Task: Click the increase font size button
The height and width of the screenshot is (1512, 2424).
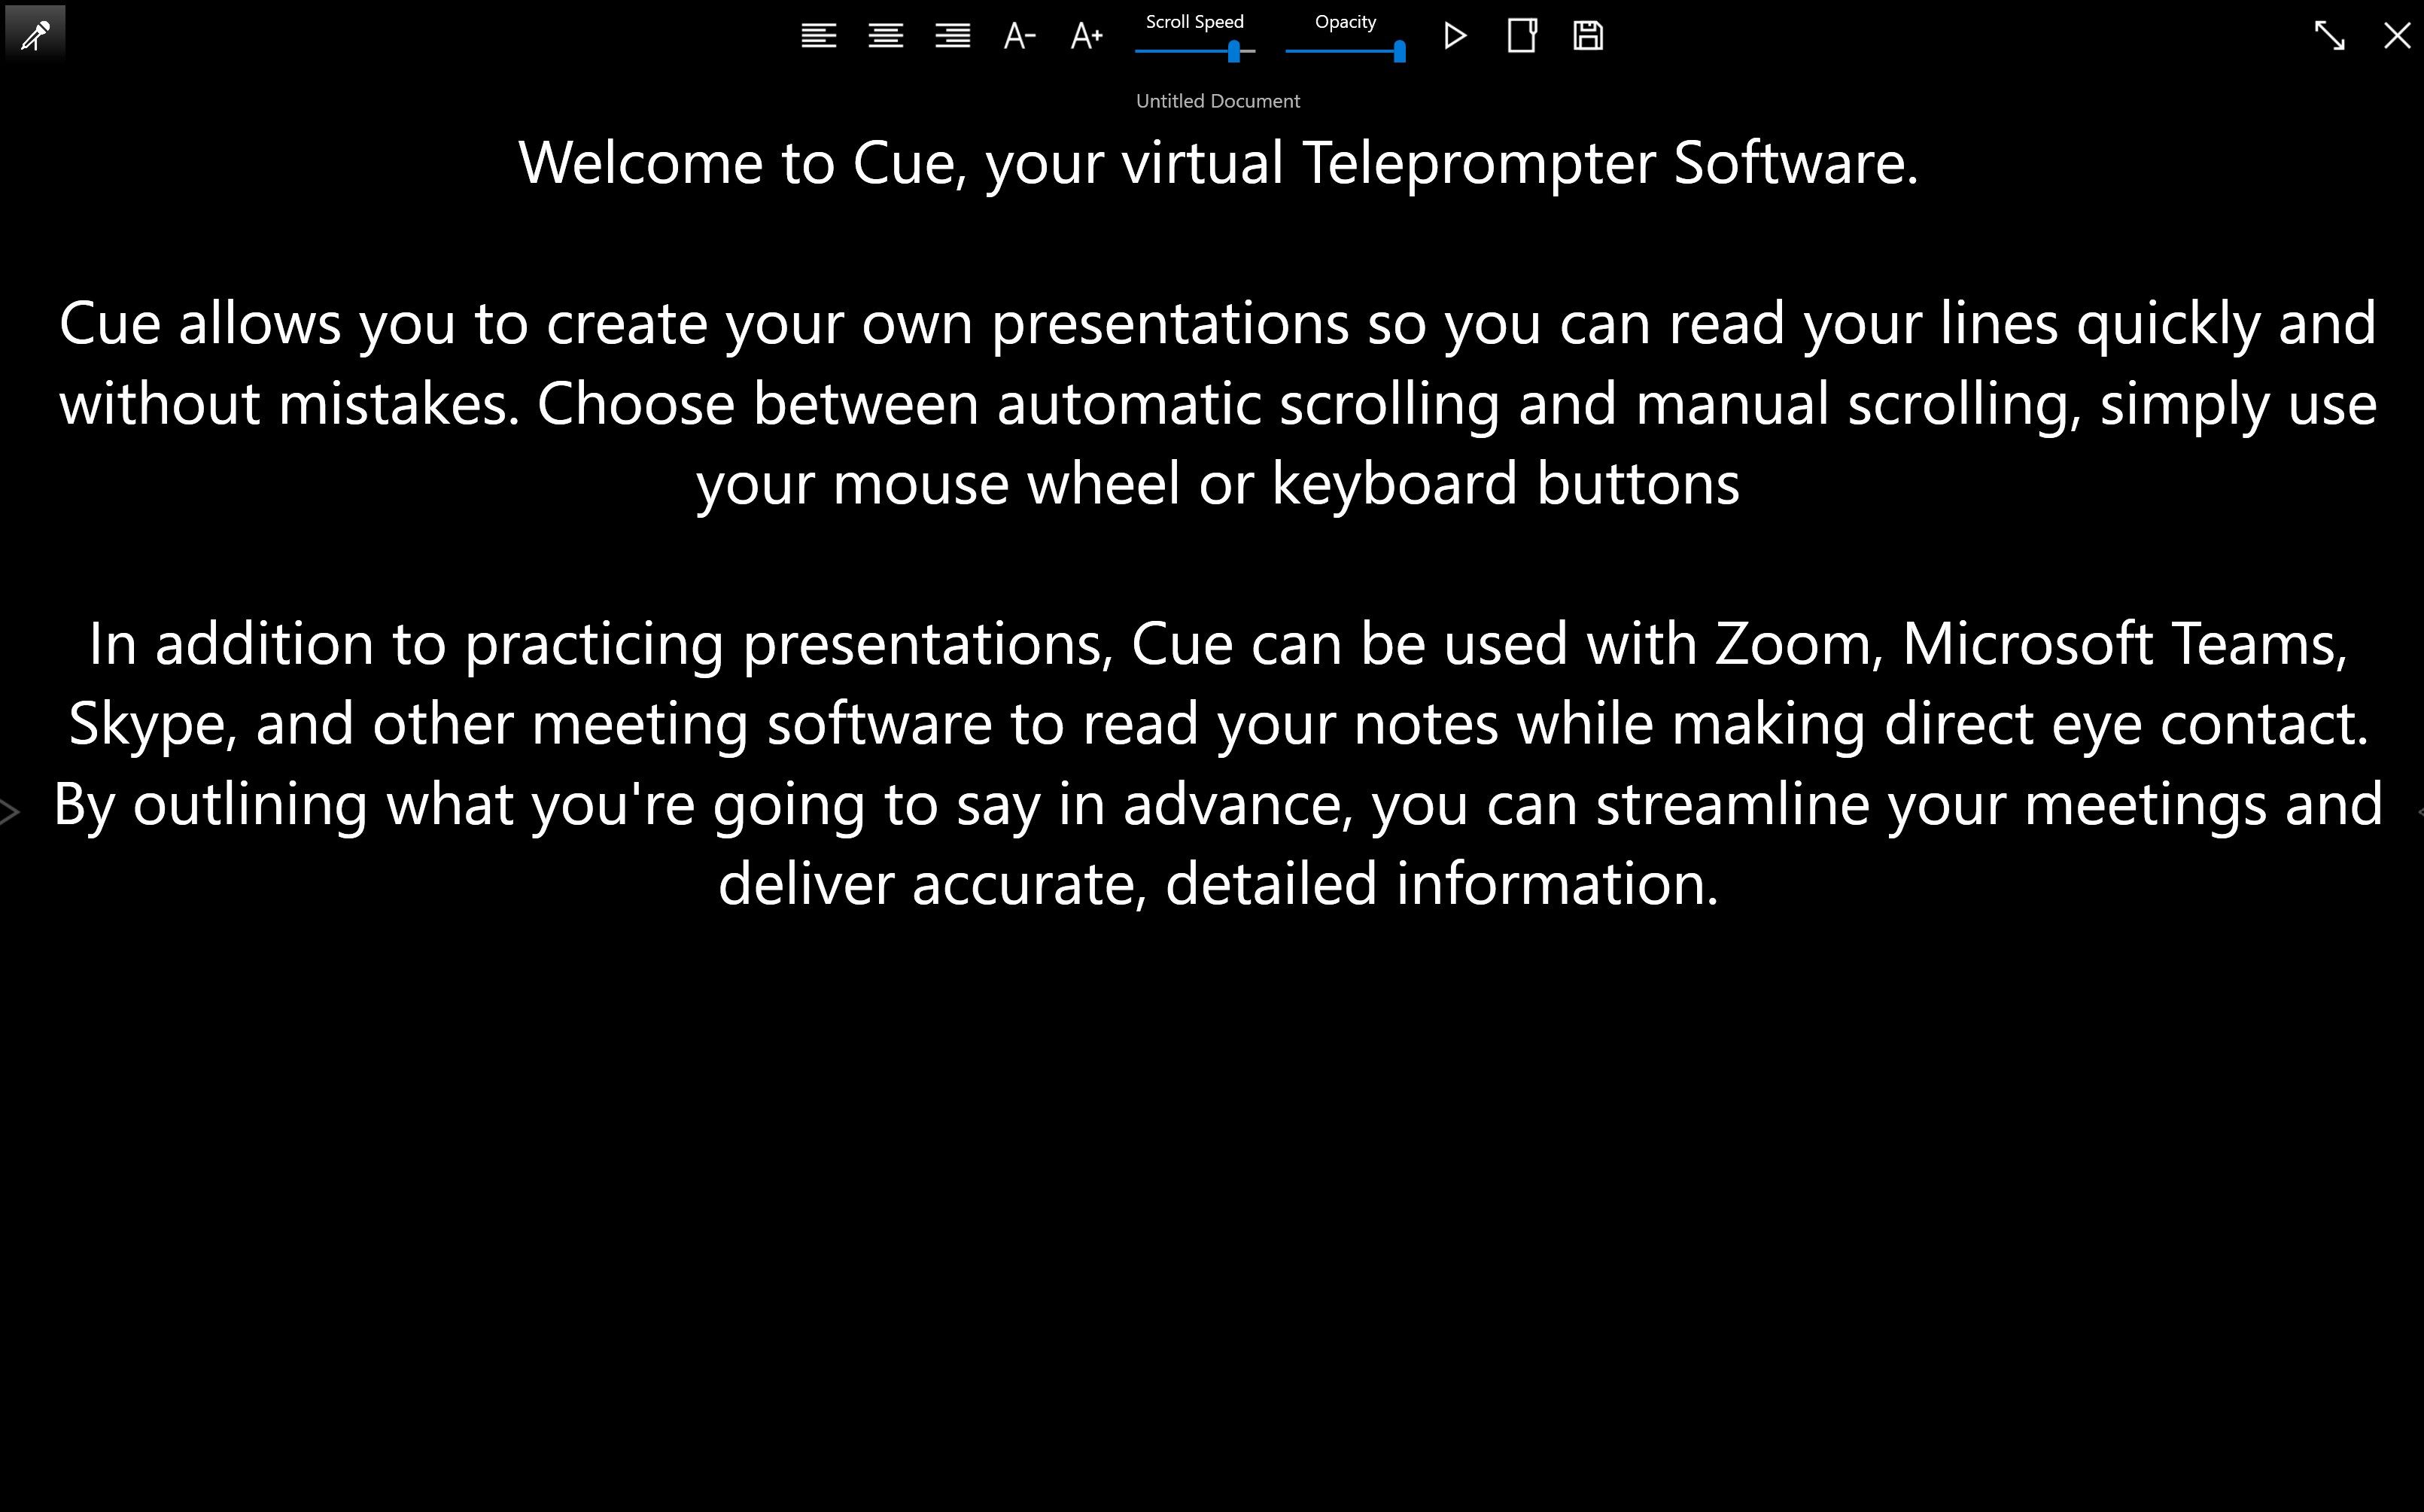Action: tap(1085, 35)
